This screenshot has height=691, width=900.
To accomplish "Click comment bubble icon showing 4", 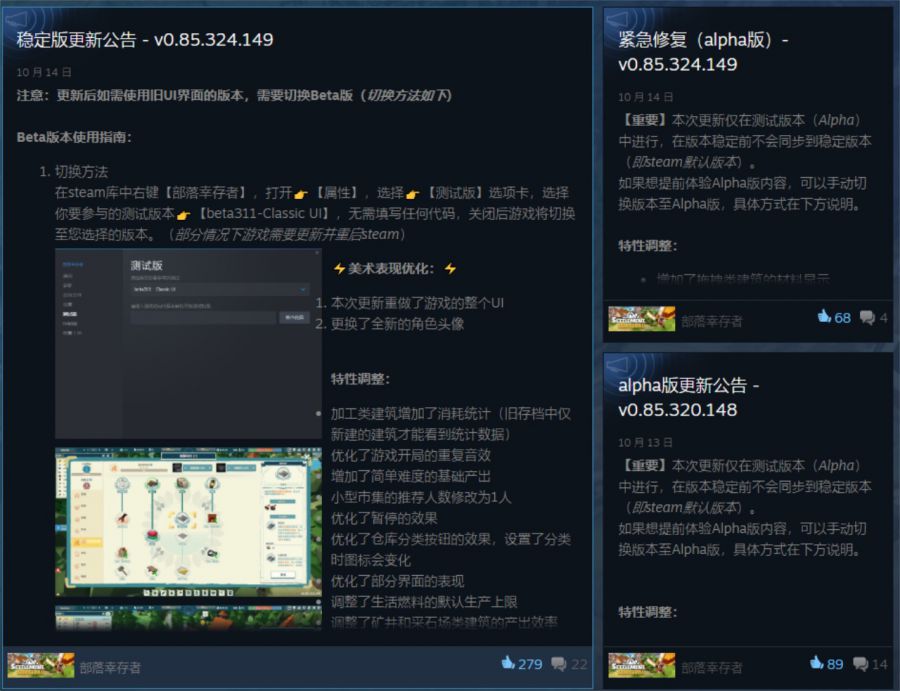I will [x=867, y=317].
